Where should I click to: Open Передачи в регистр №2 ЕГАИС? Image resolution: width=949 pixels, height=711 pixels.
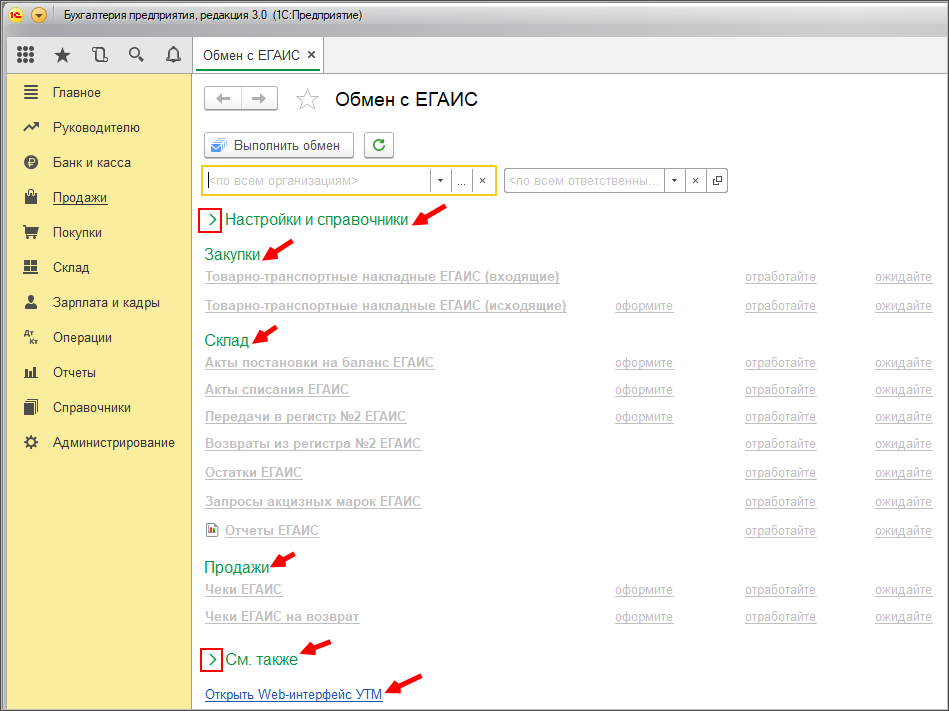click(305, 416)
